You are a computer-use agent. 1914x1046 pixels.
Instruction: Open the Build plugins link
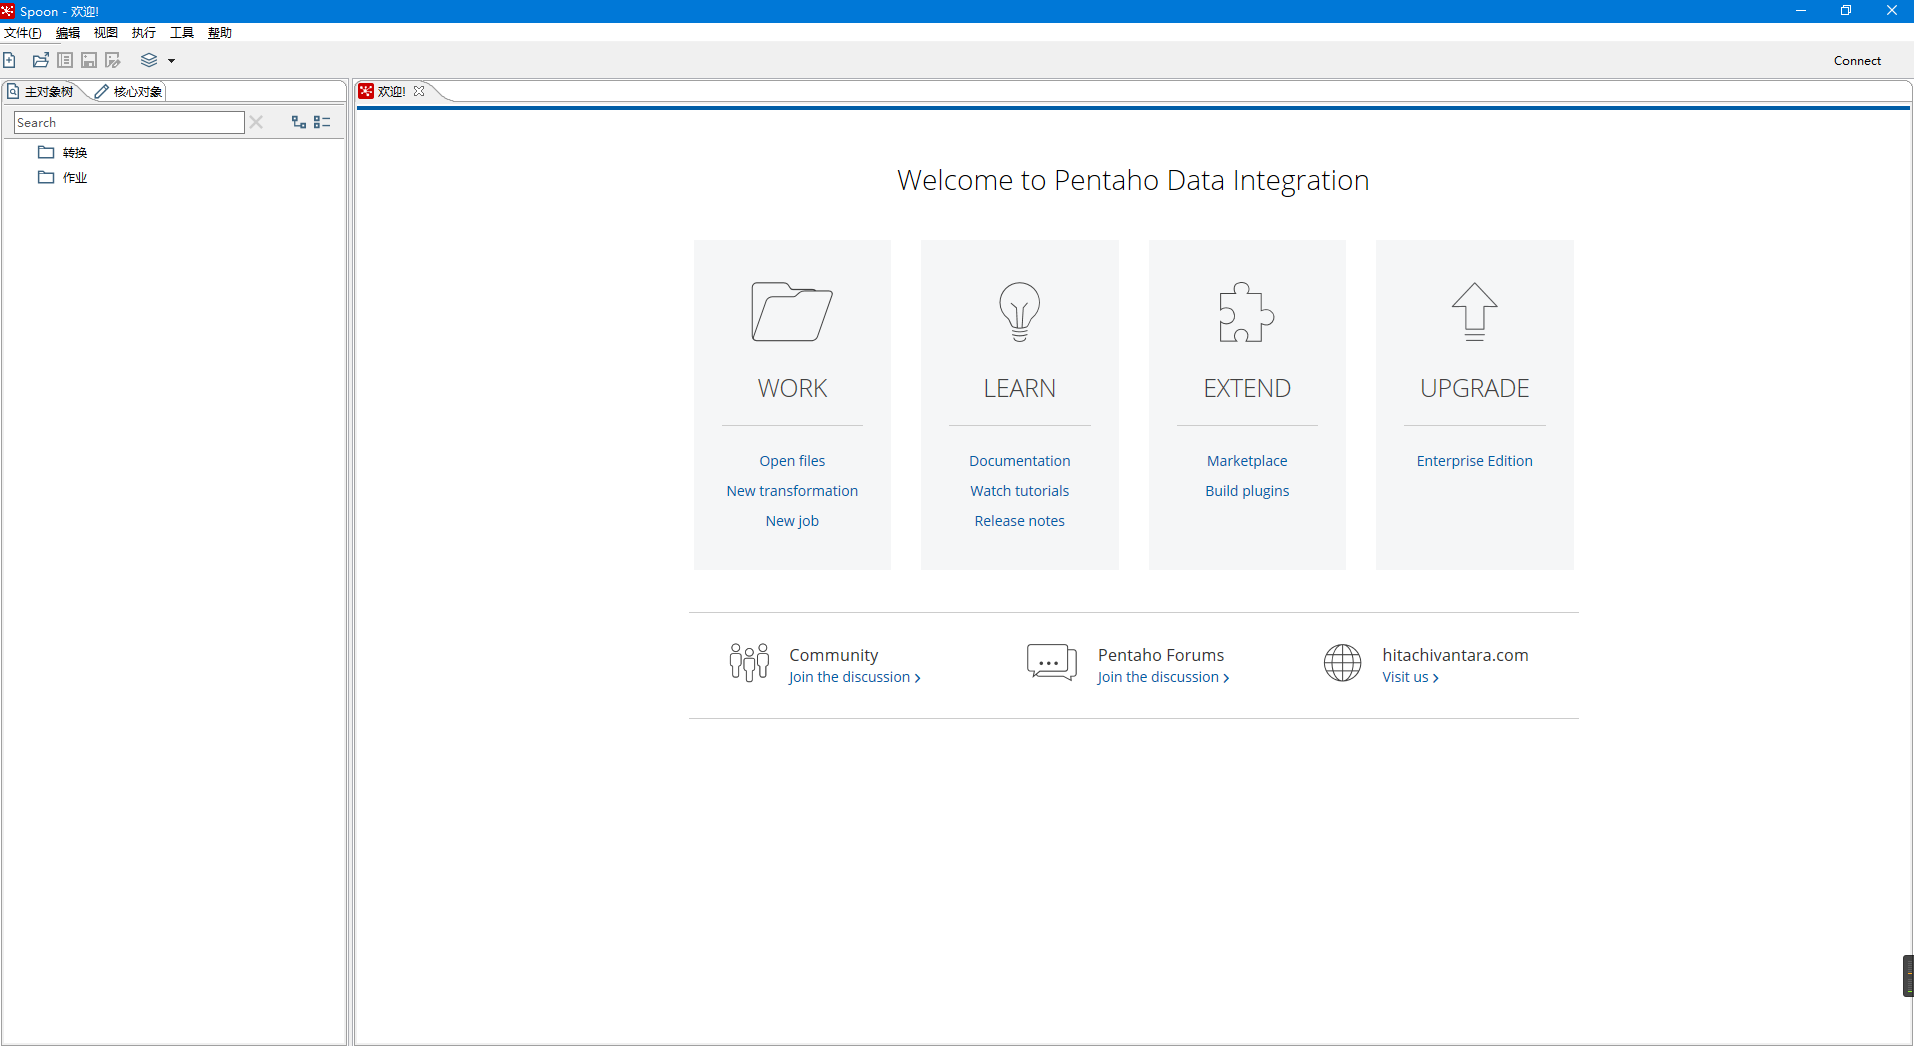click(x=1247, y=491)
